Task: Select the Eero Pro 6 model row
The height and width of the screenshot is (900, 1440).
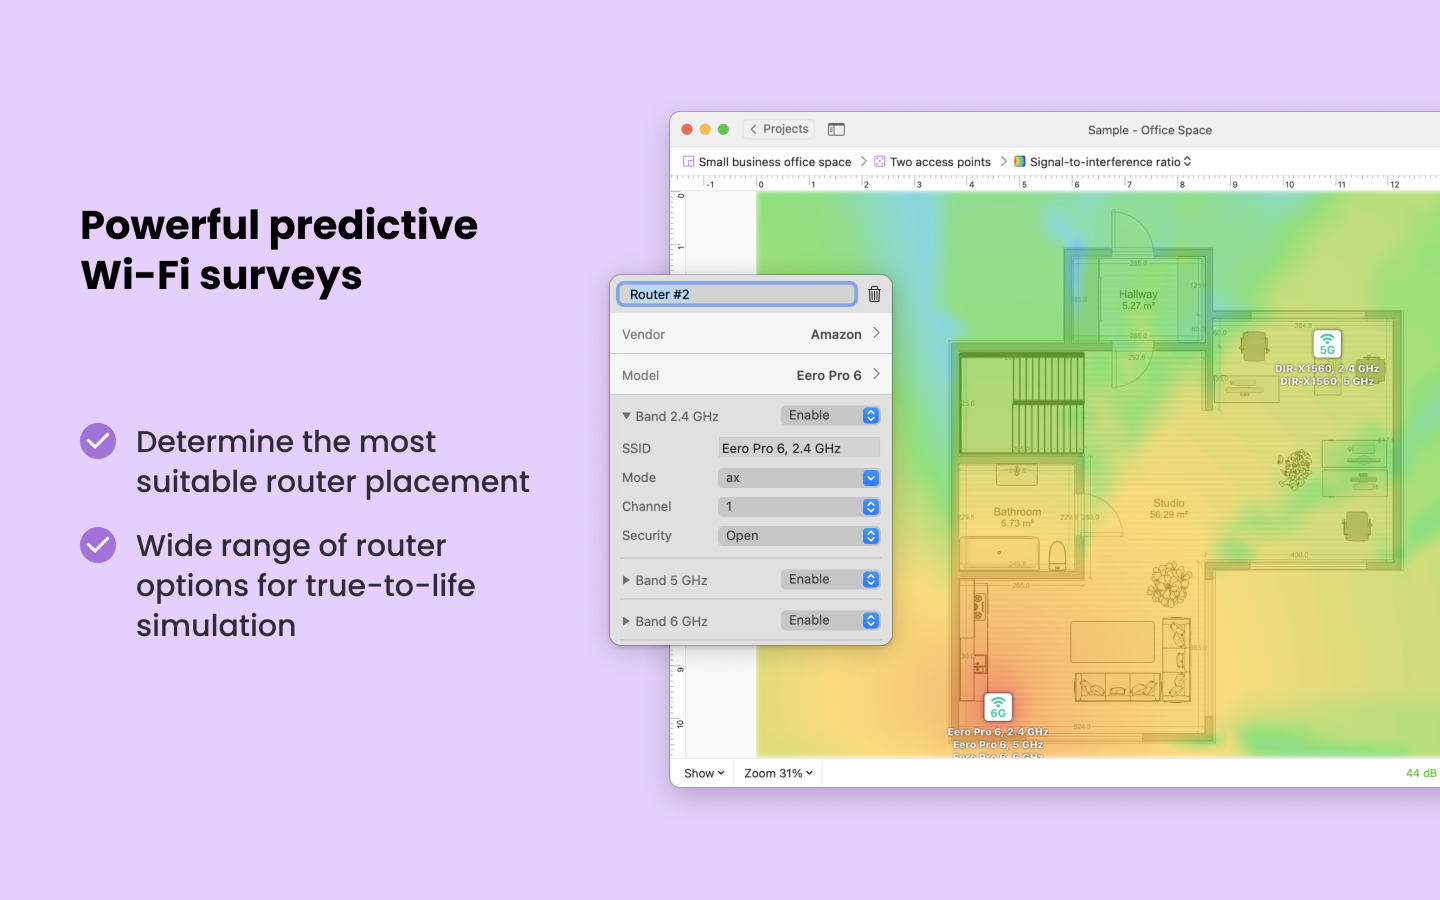Action: [836, 375]
